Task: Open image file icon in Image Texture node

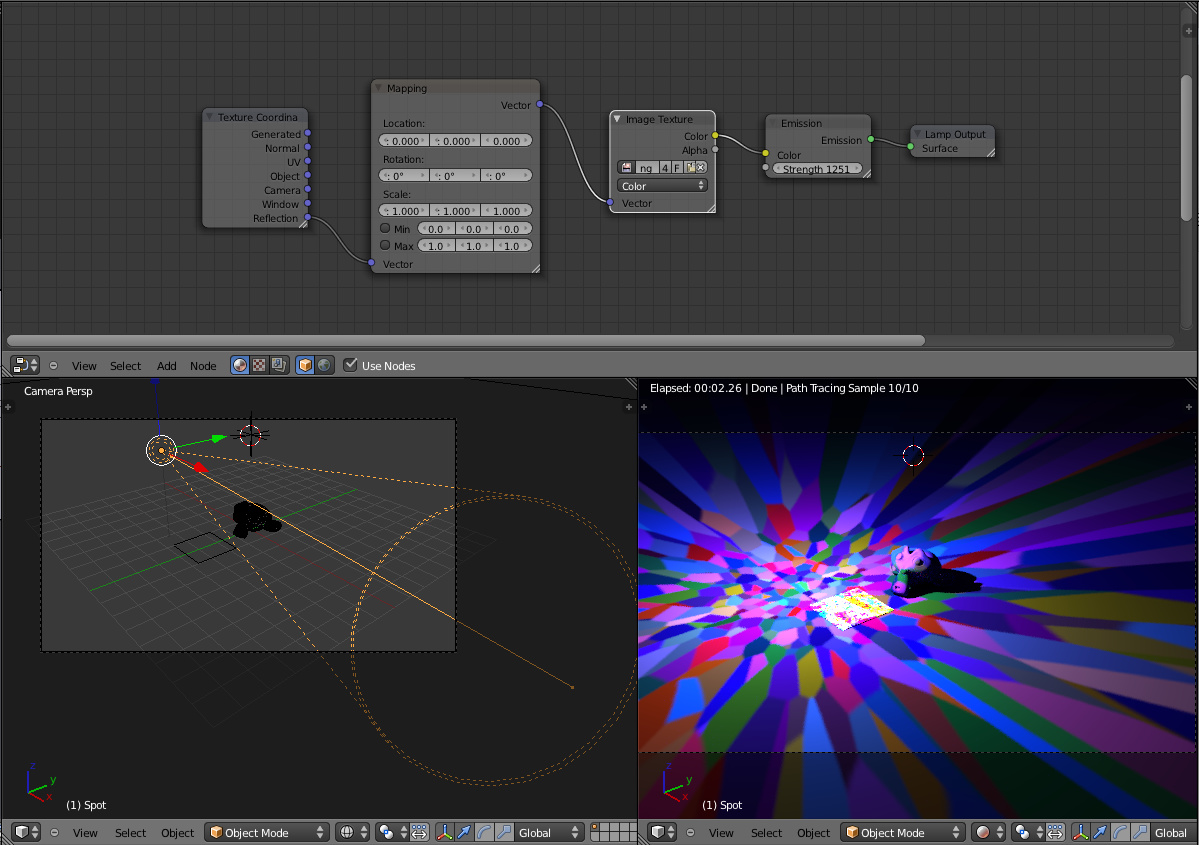Action: pos(690,167)
